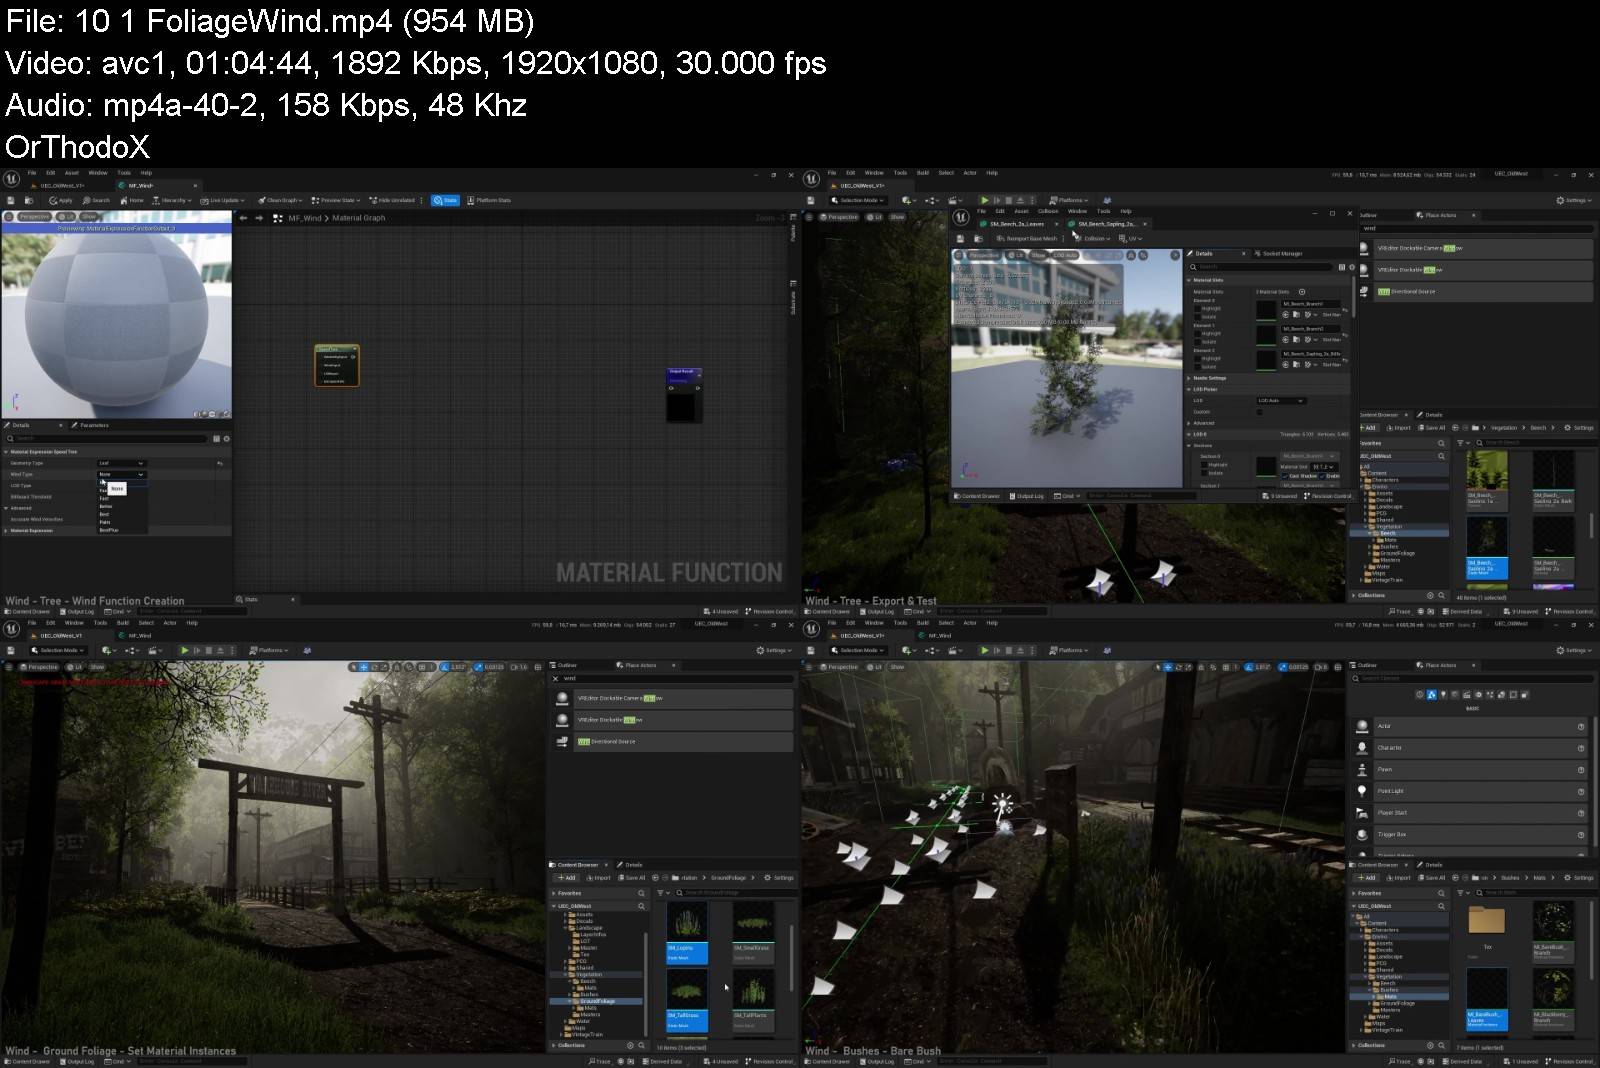Choose Palm in the Wind Type list
The width and height of the screenshot is (1600, 1068).
click(x=105, y=522)
